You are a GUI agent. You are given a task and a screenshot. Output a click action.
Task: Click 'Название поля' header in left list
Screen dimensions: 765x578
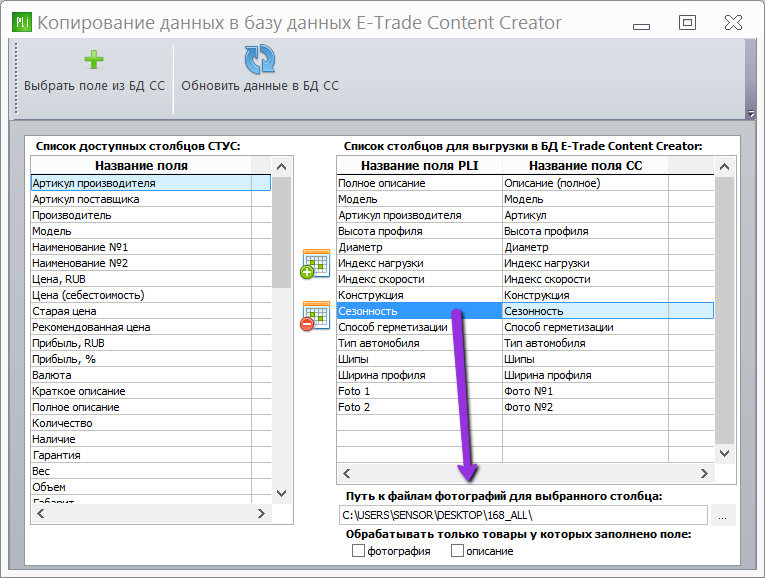tap(141, 166)
